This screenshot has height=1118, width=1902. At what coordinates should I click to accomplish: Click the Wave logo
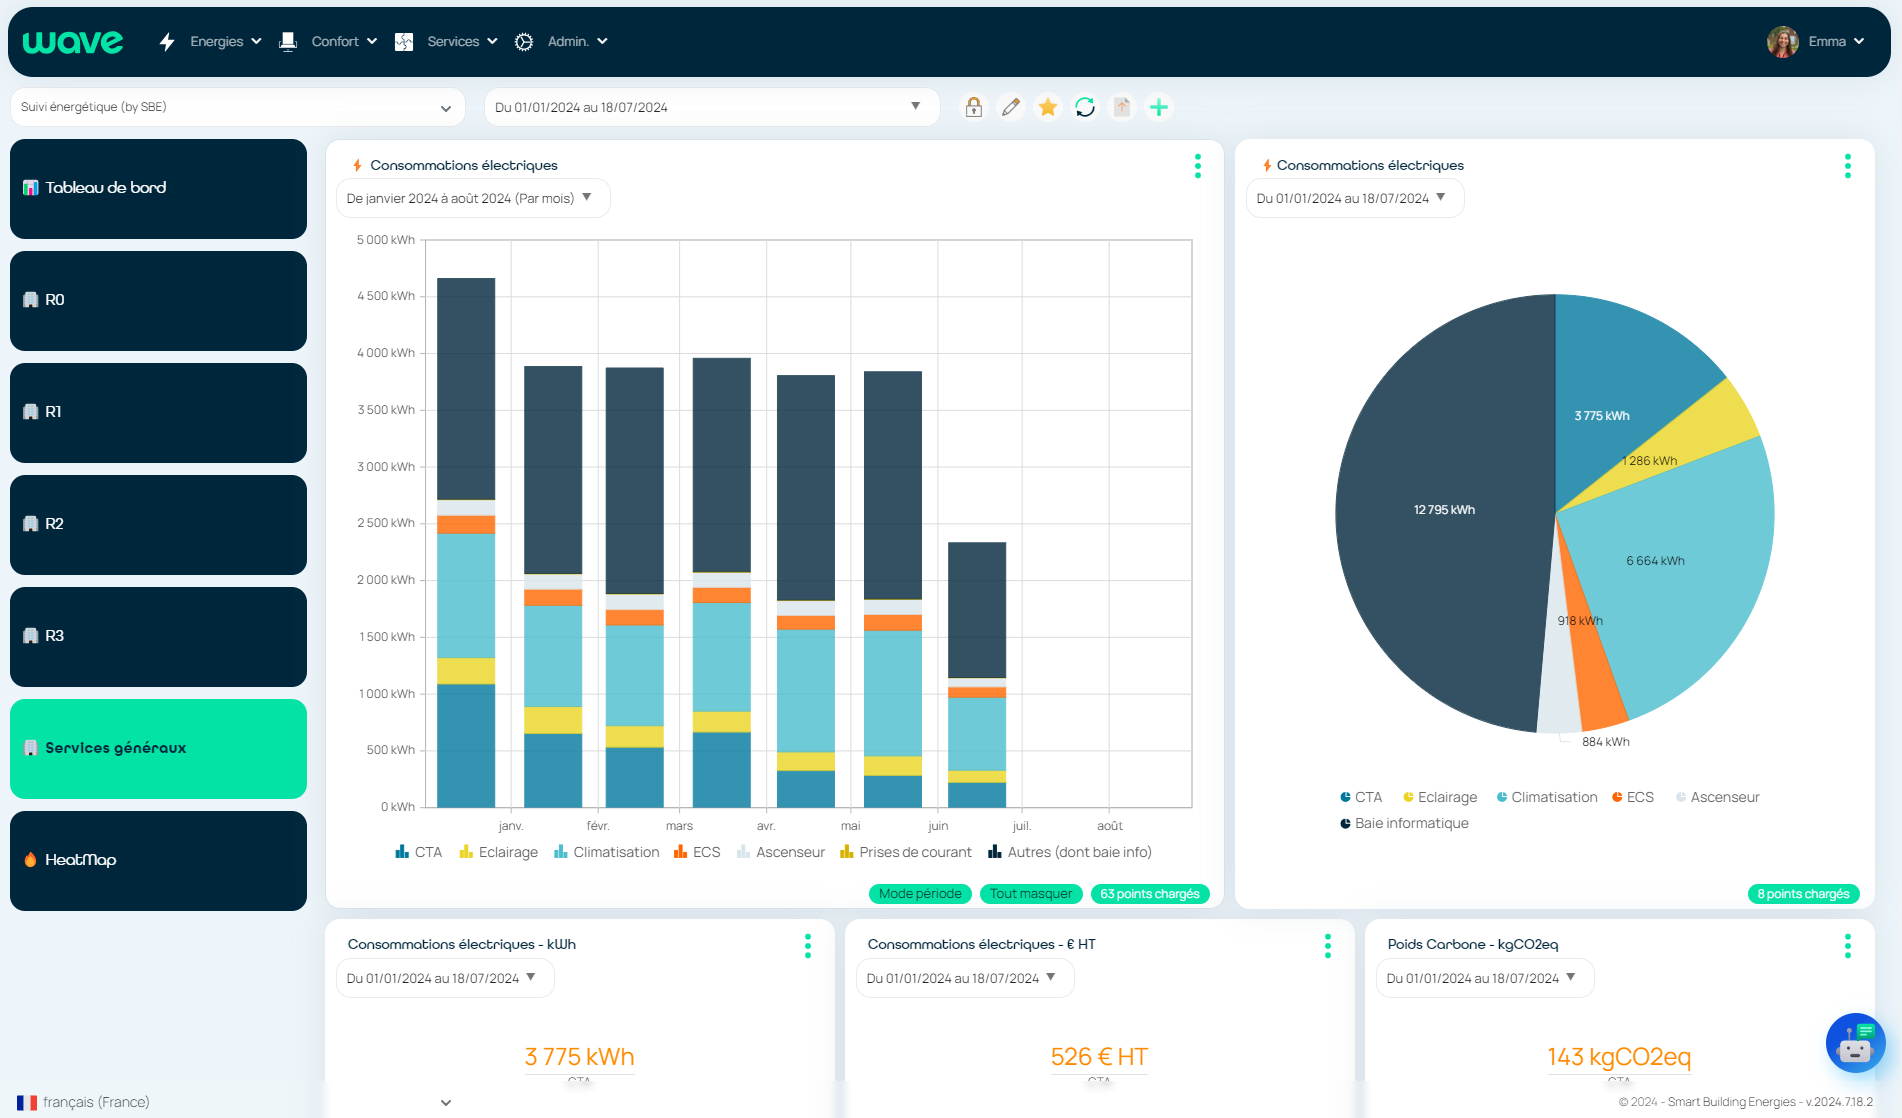click(x=73, y=42)
